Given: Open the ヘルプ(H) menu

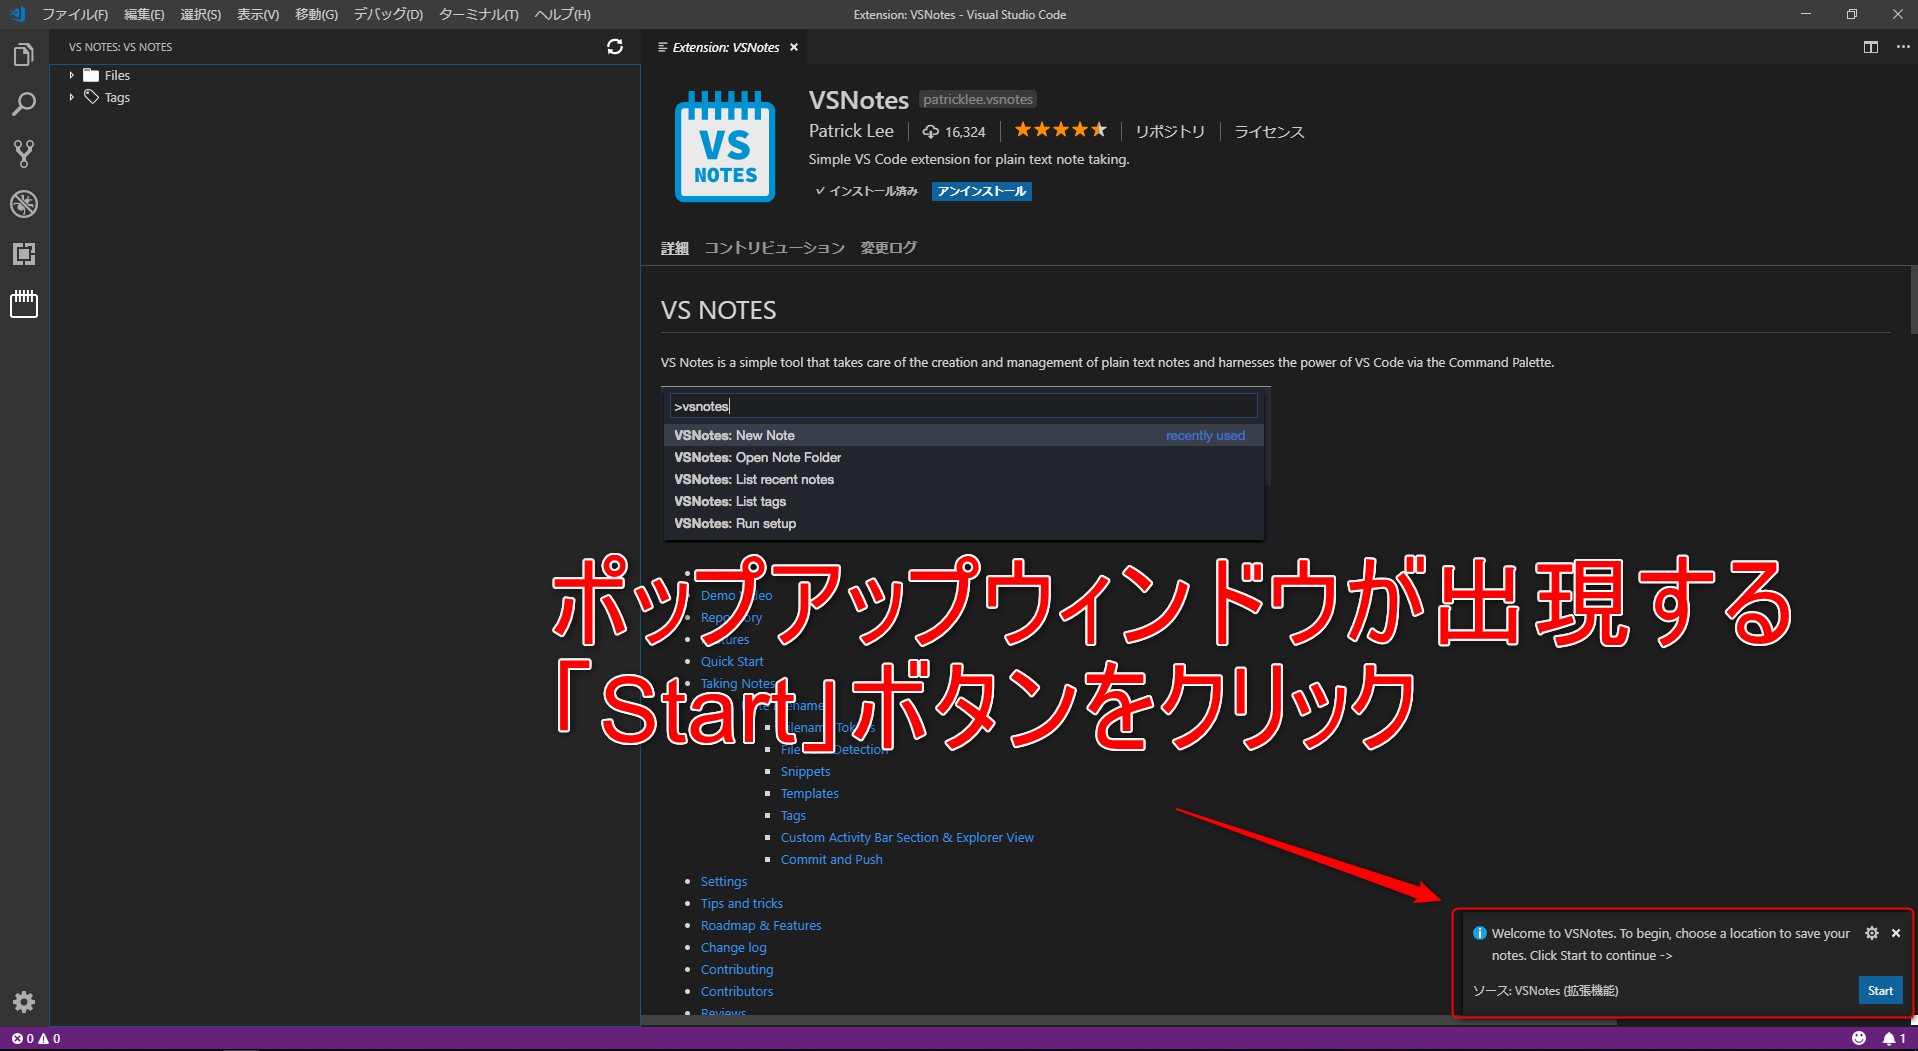Looking at the screenshot, I should [x=563, y=14].
